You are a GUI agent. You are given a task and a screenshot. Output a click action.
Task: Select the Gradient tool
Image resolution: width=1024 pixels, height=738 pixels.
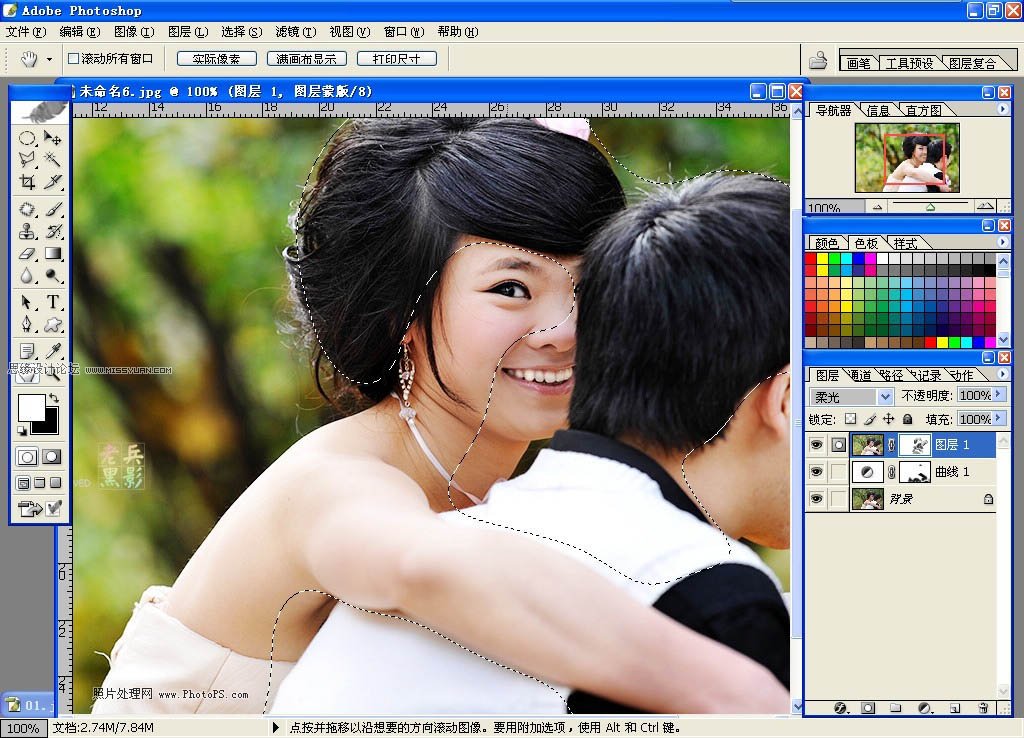pos(52,255)
